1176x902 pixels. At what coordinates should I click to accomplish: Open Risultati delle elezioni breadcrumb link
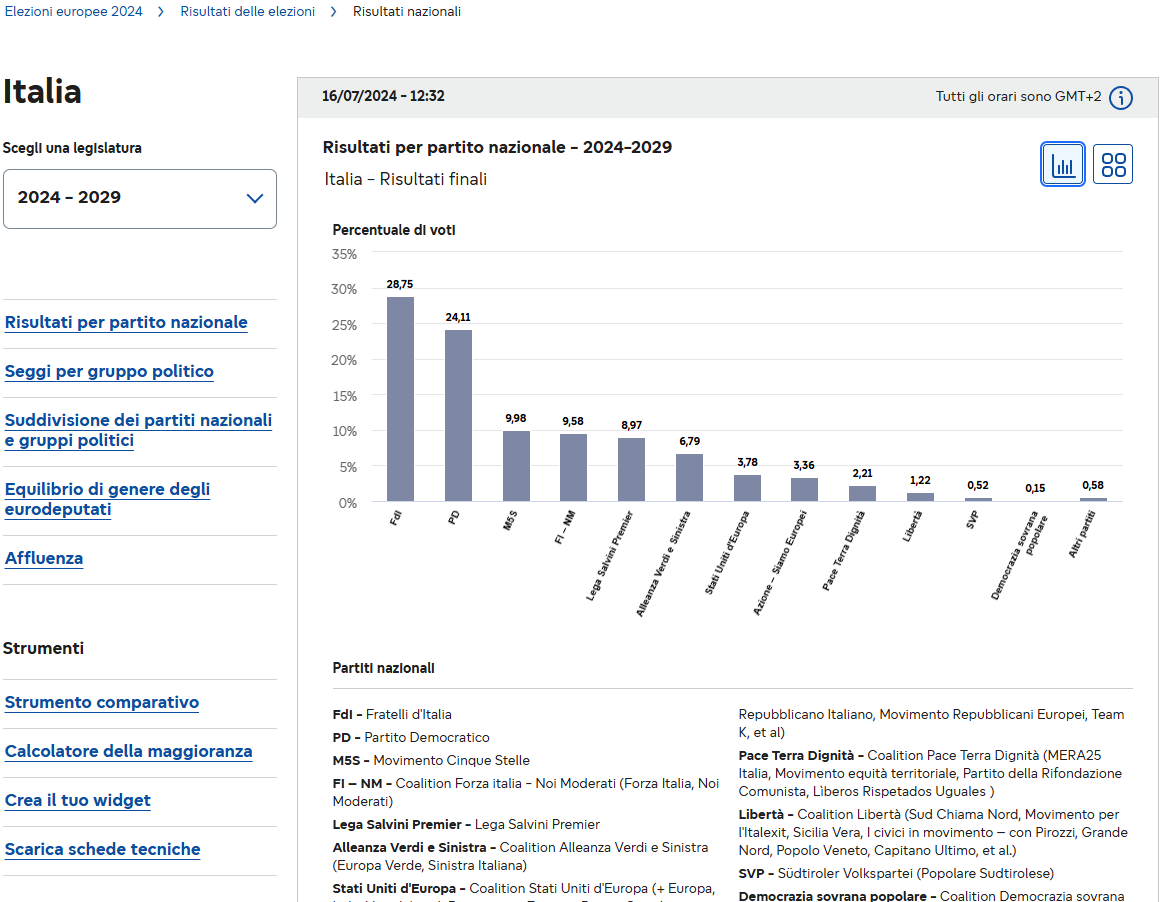[x=247, y=12]
